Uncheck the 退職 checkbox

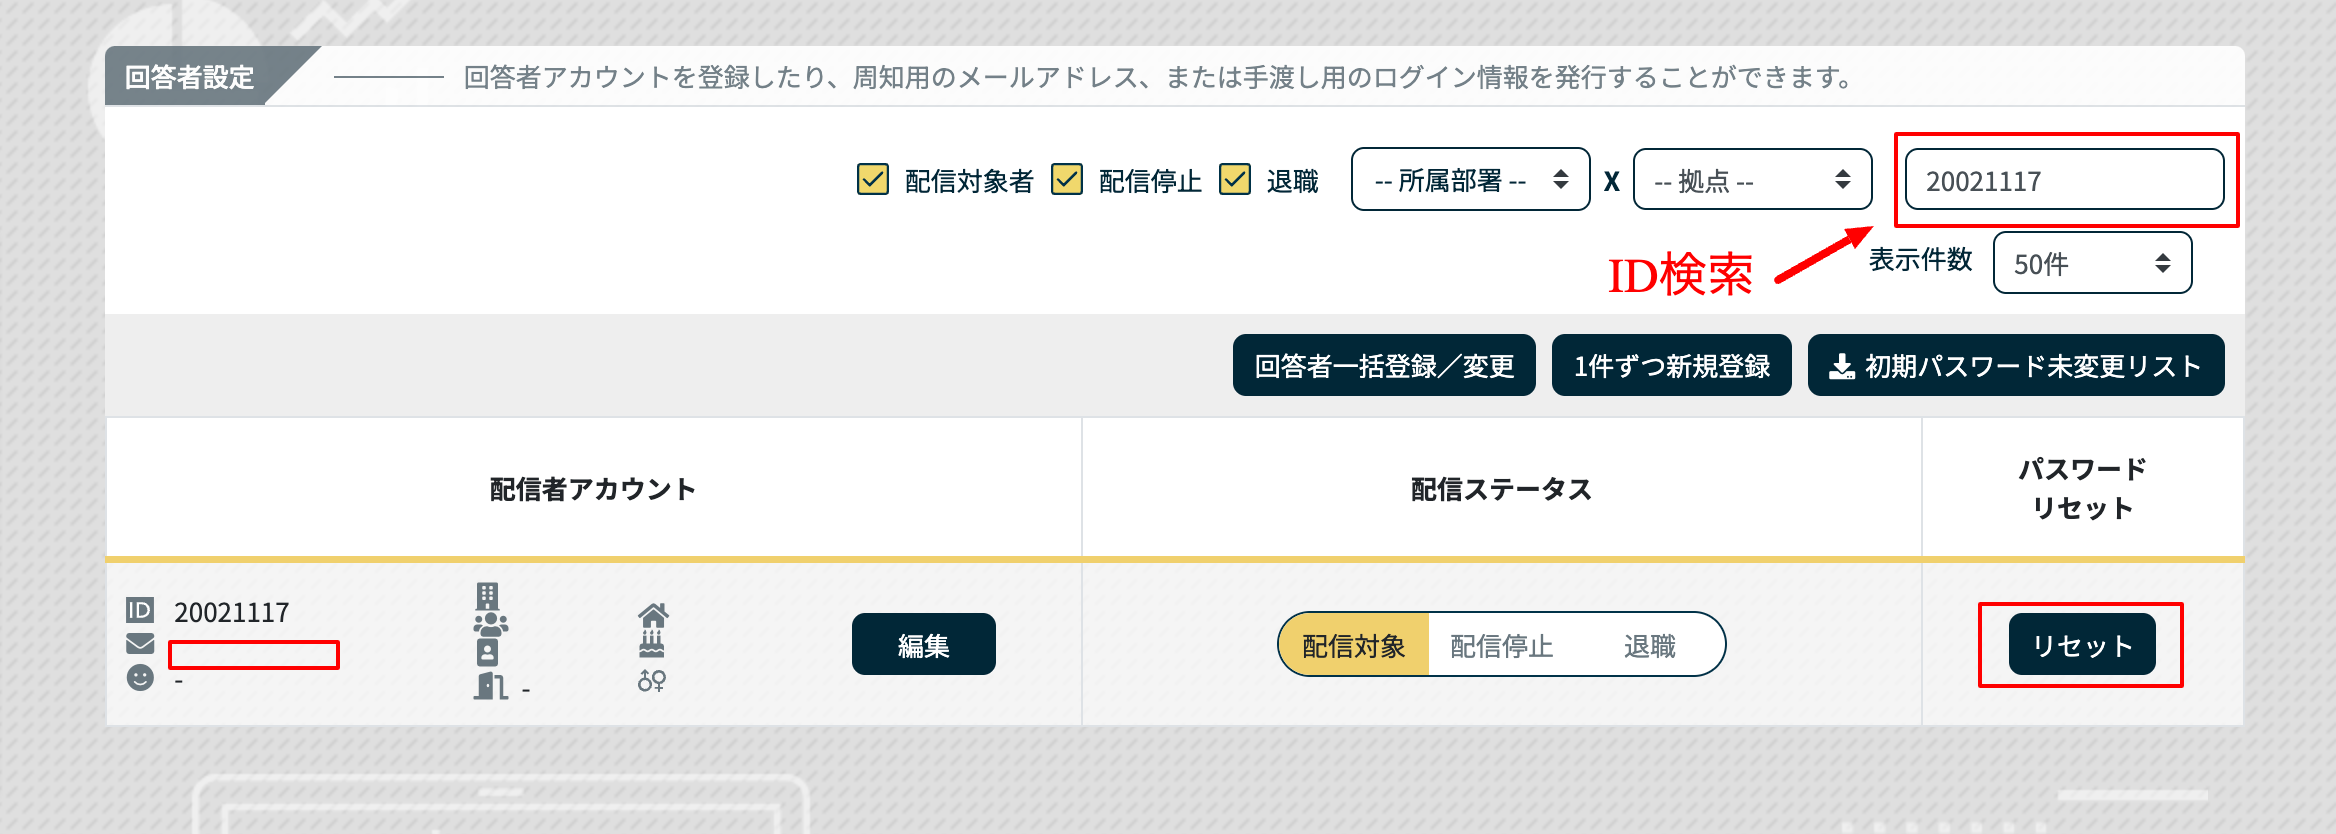coord(1235,180)
